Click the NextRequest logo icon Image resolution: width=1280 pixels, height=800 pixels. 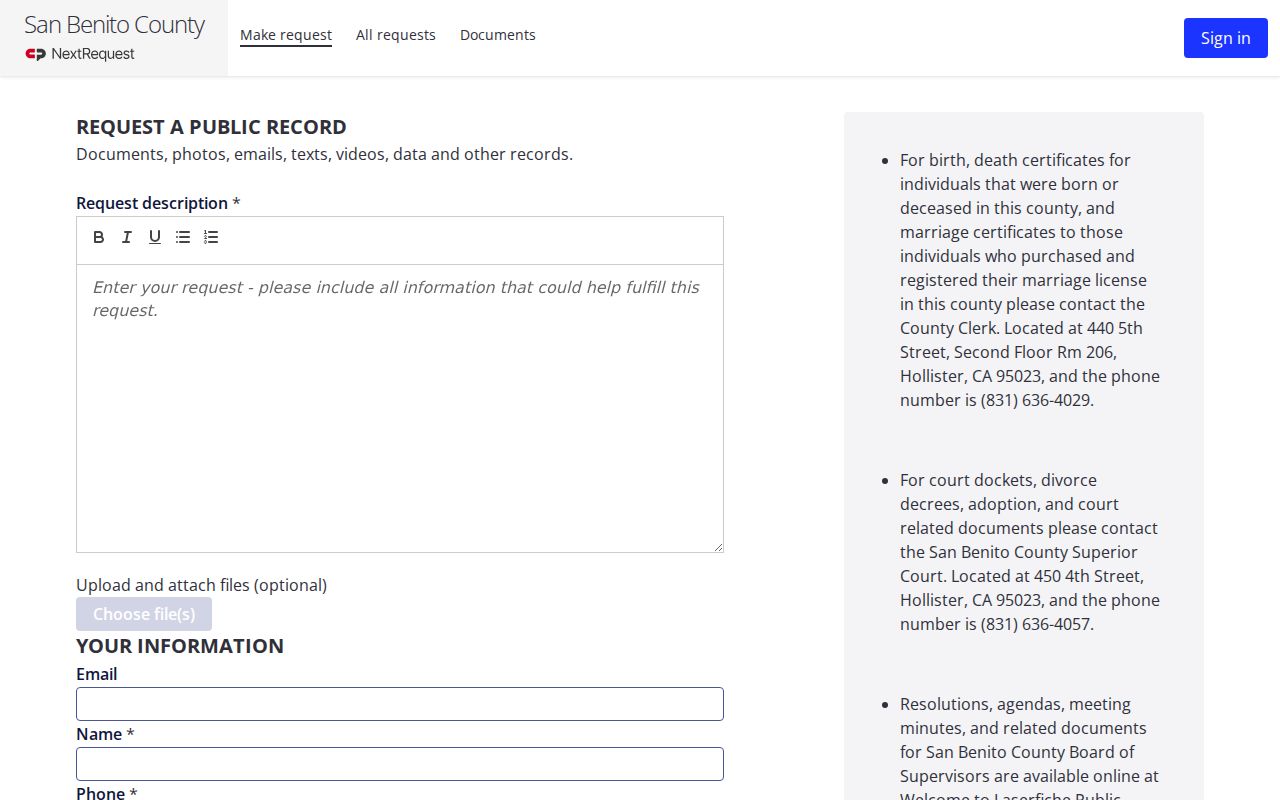pos(36,54)
